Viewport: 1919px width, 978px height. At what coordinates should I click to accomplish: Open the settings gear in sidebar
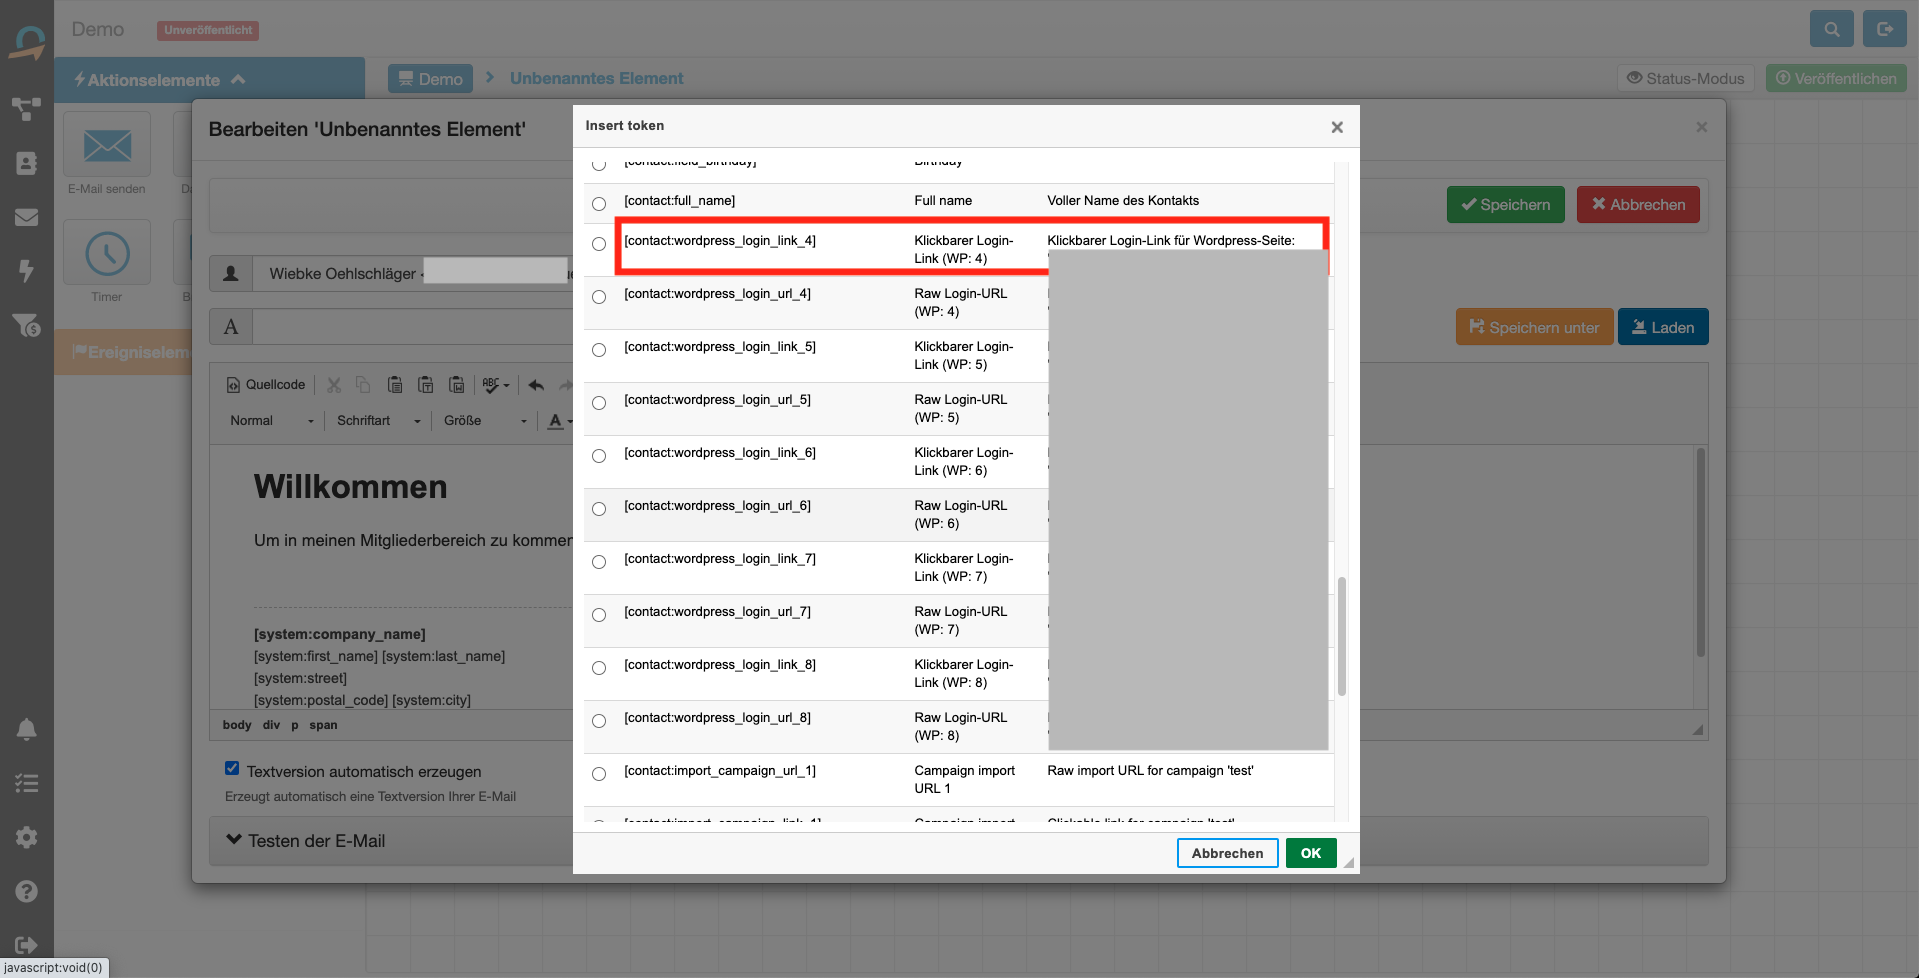(27, 837)
